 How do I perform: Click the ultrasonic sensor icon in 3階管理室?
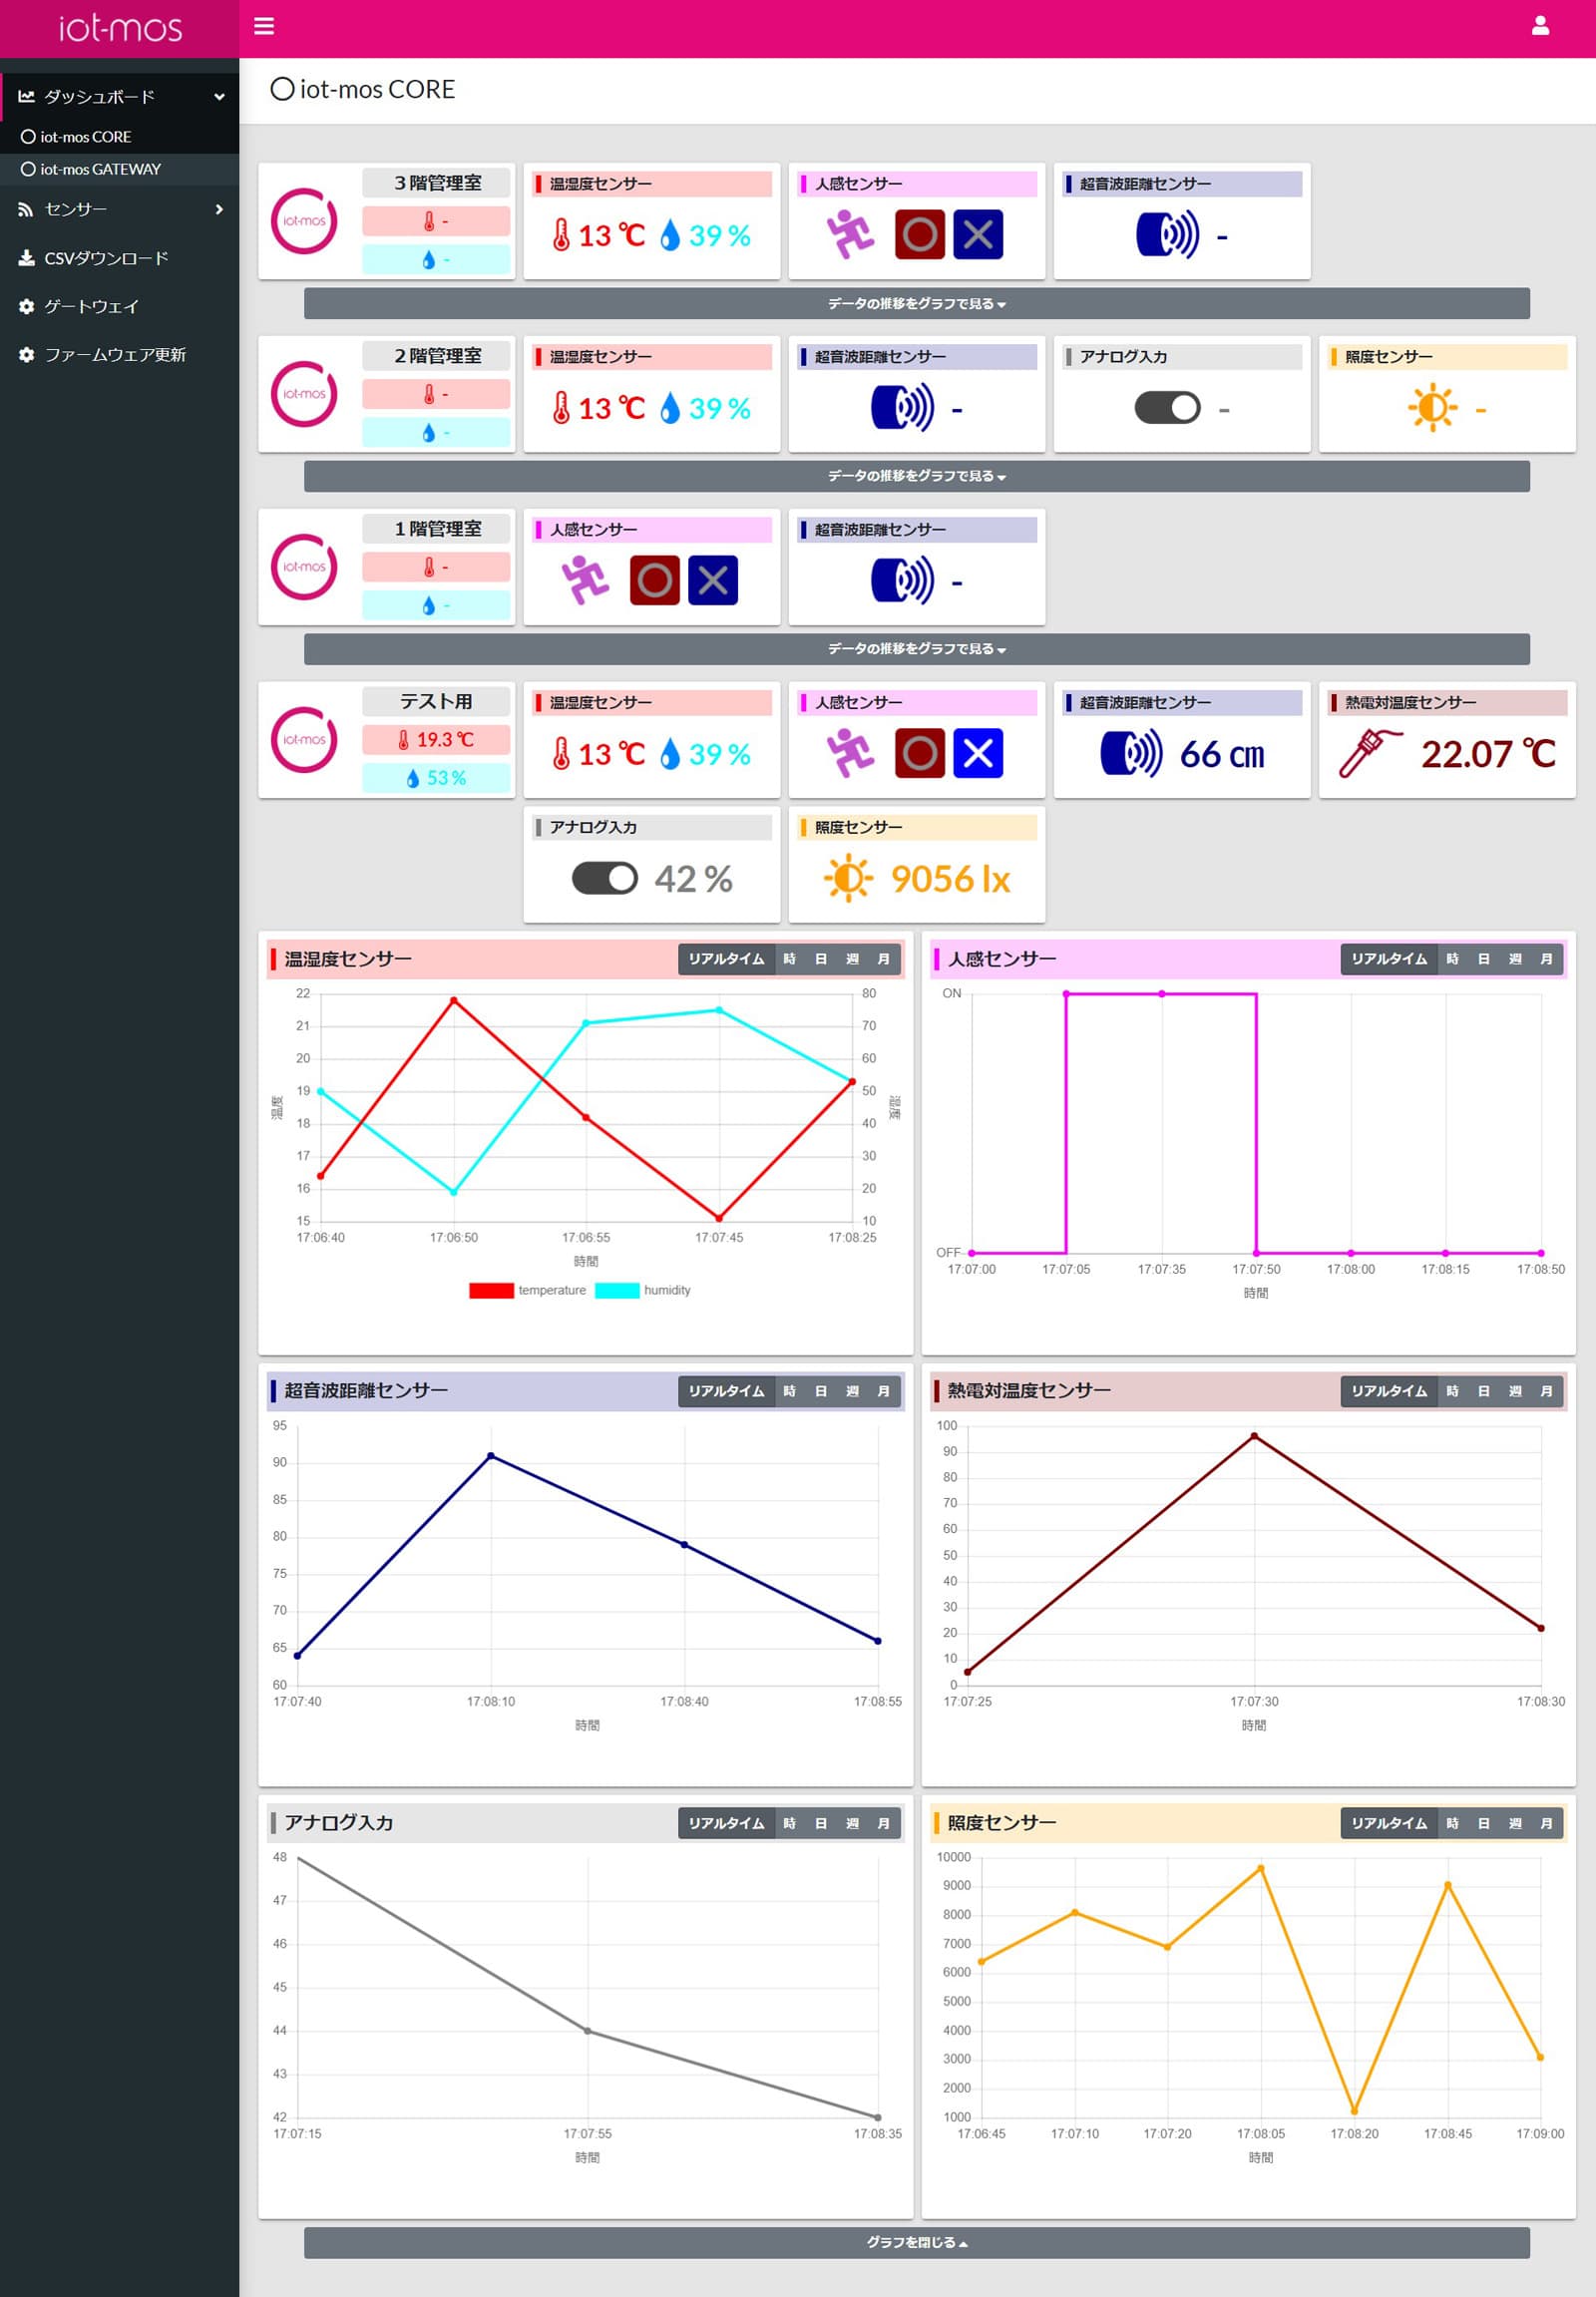pos(1167,235)
